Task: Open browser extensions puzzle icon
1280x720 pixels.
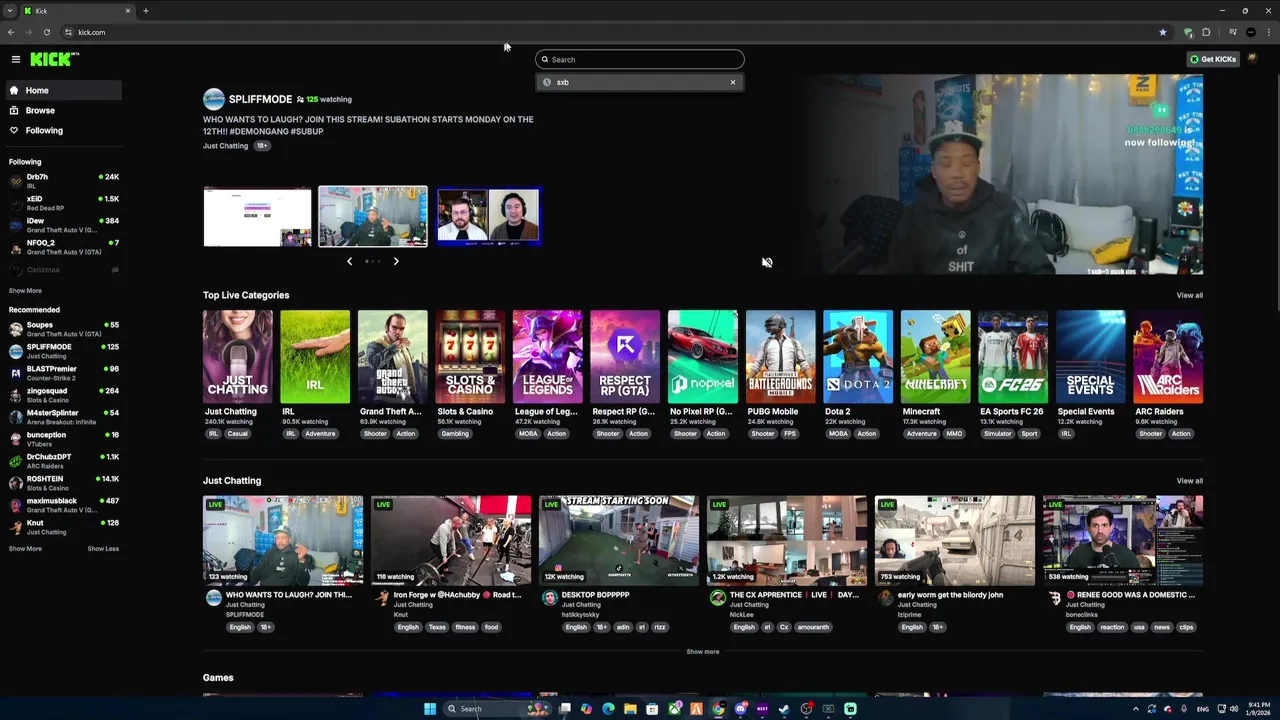Action: tap(1206, 32)
